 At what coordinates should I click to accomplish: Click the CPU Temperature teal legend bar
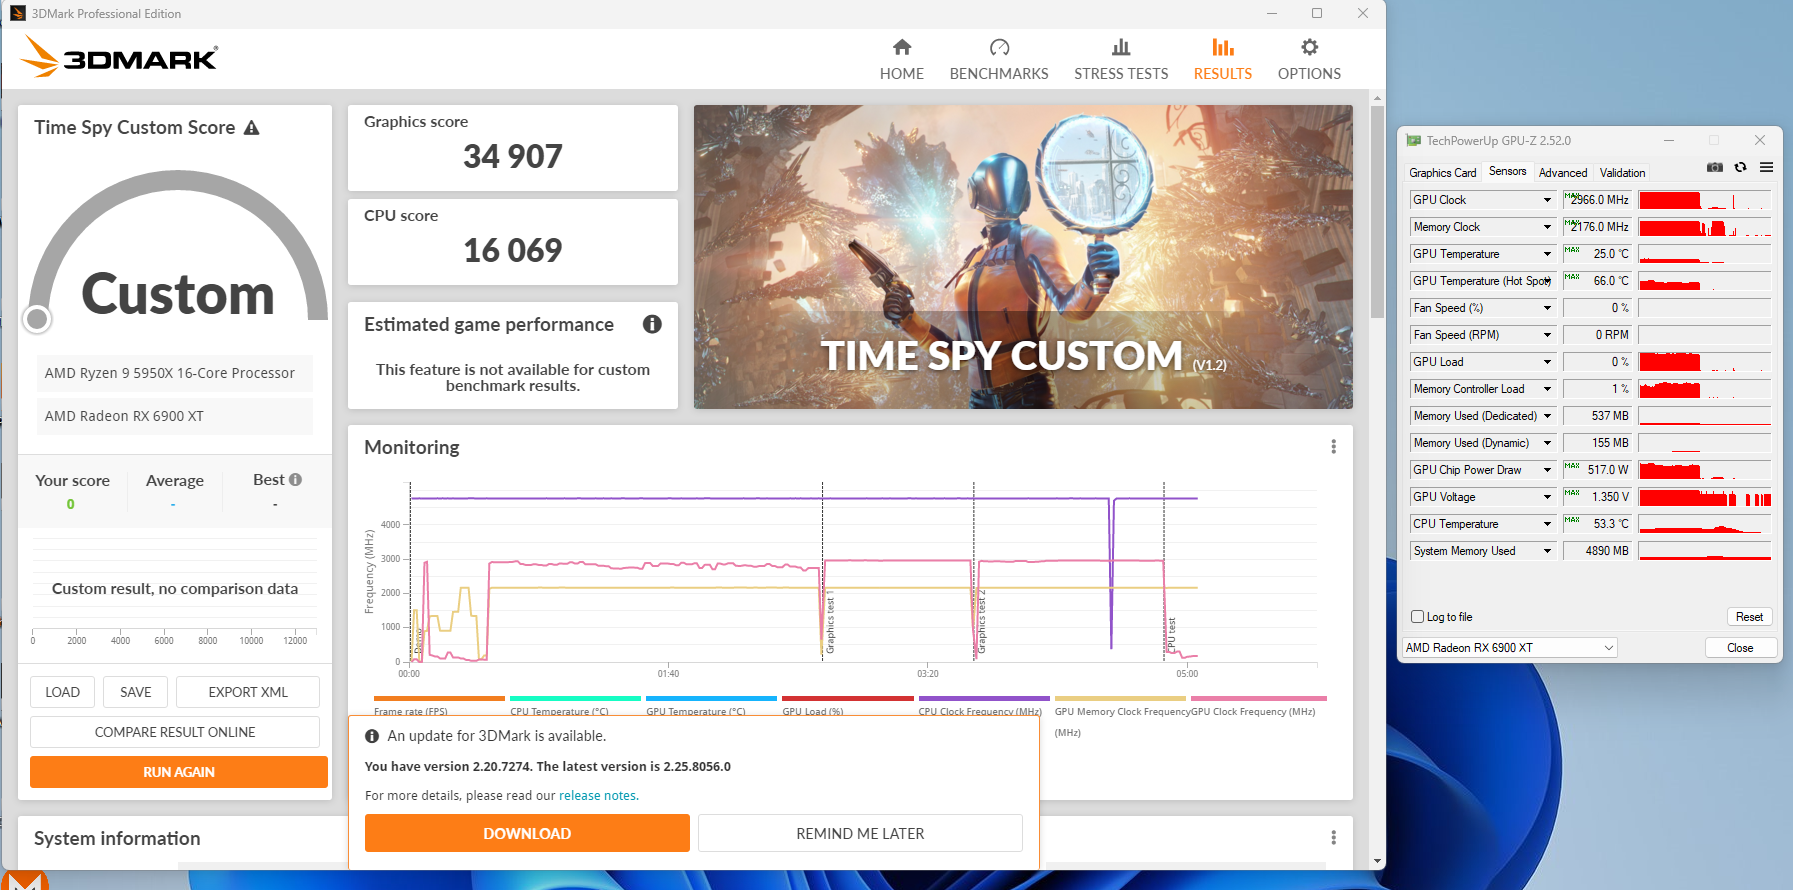coord(575,698)
